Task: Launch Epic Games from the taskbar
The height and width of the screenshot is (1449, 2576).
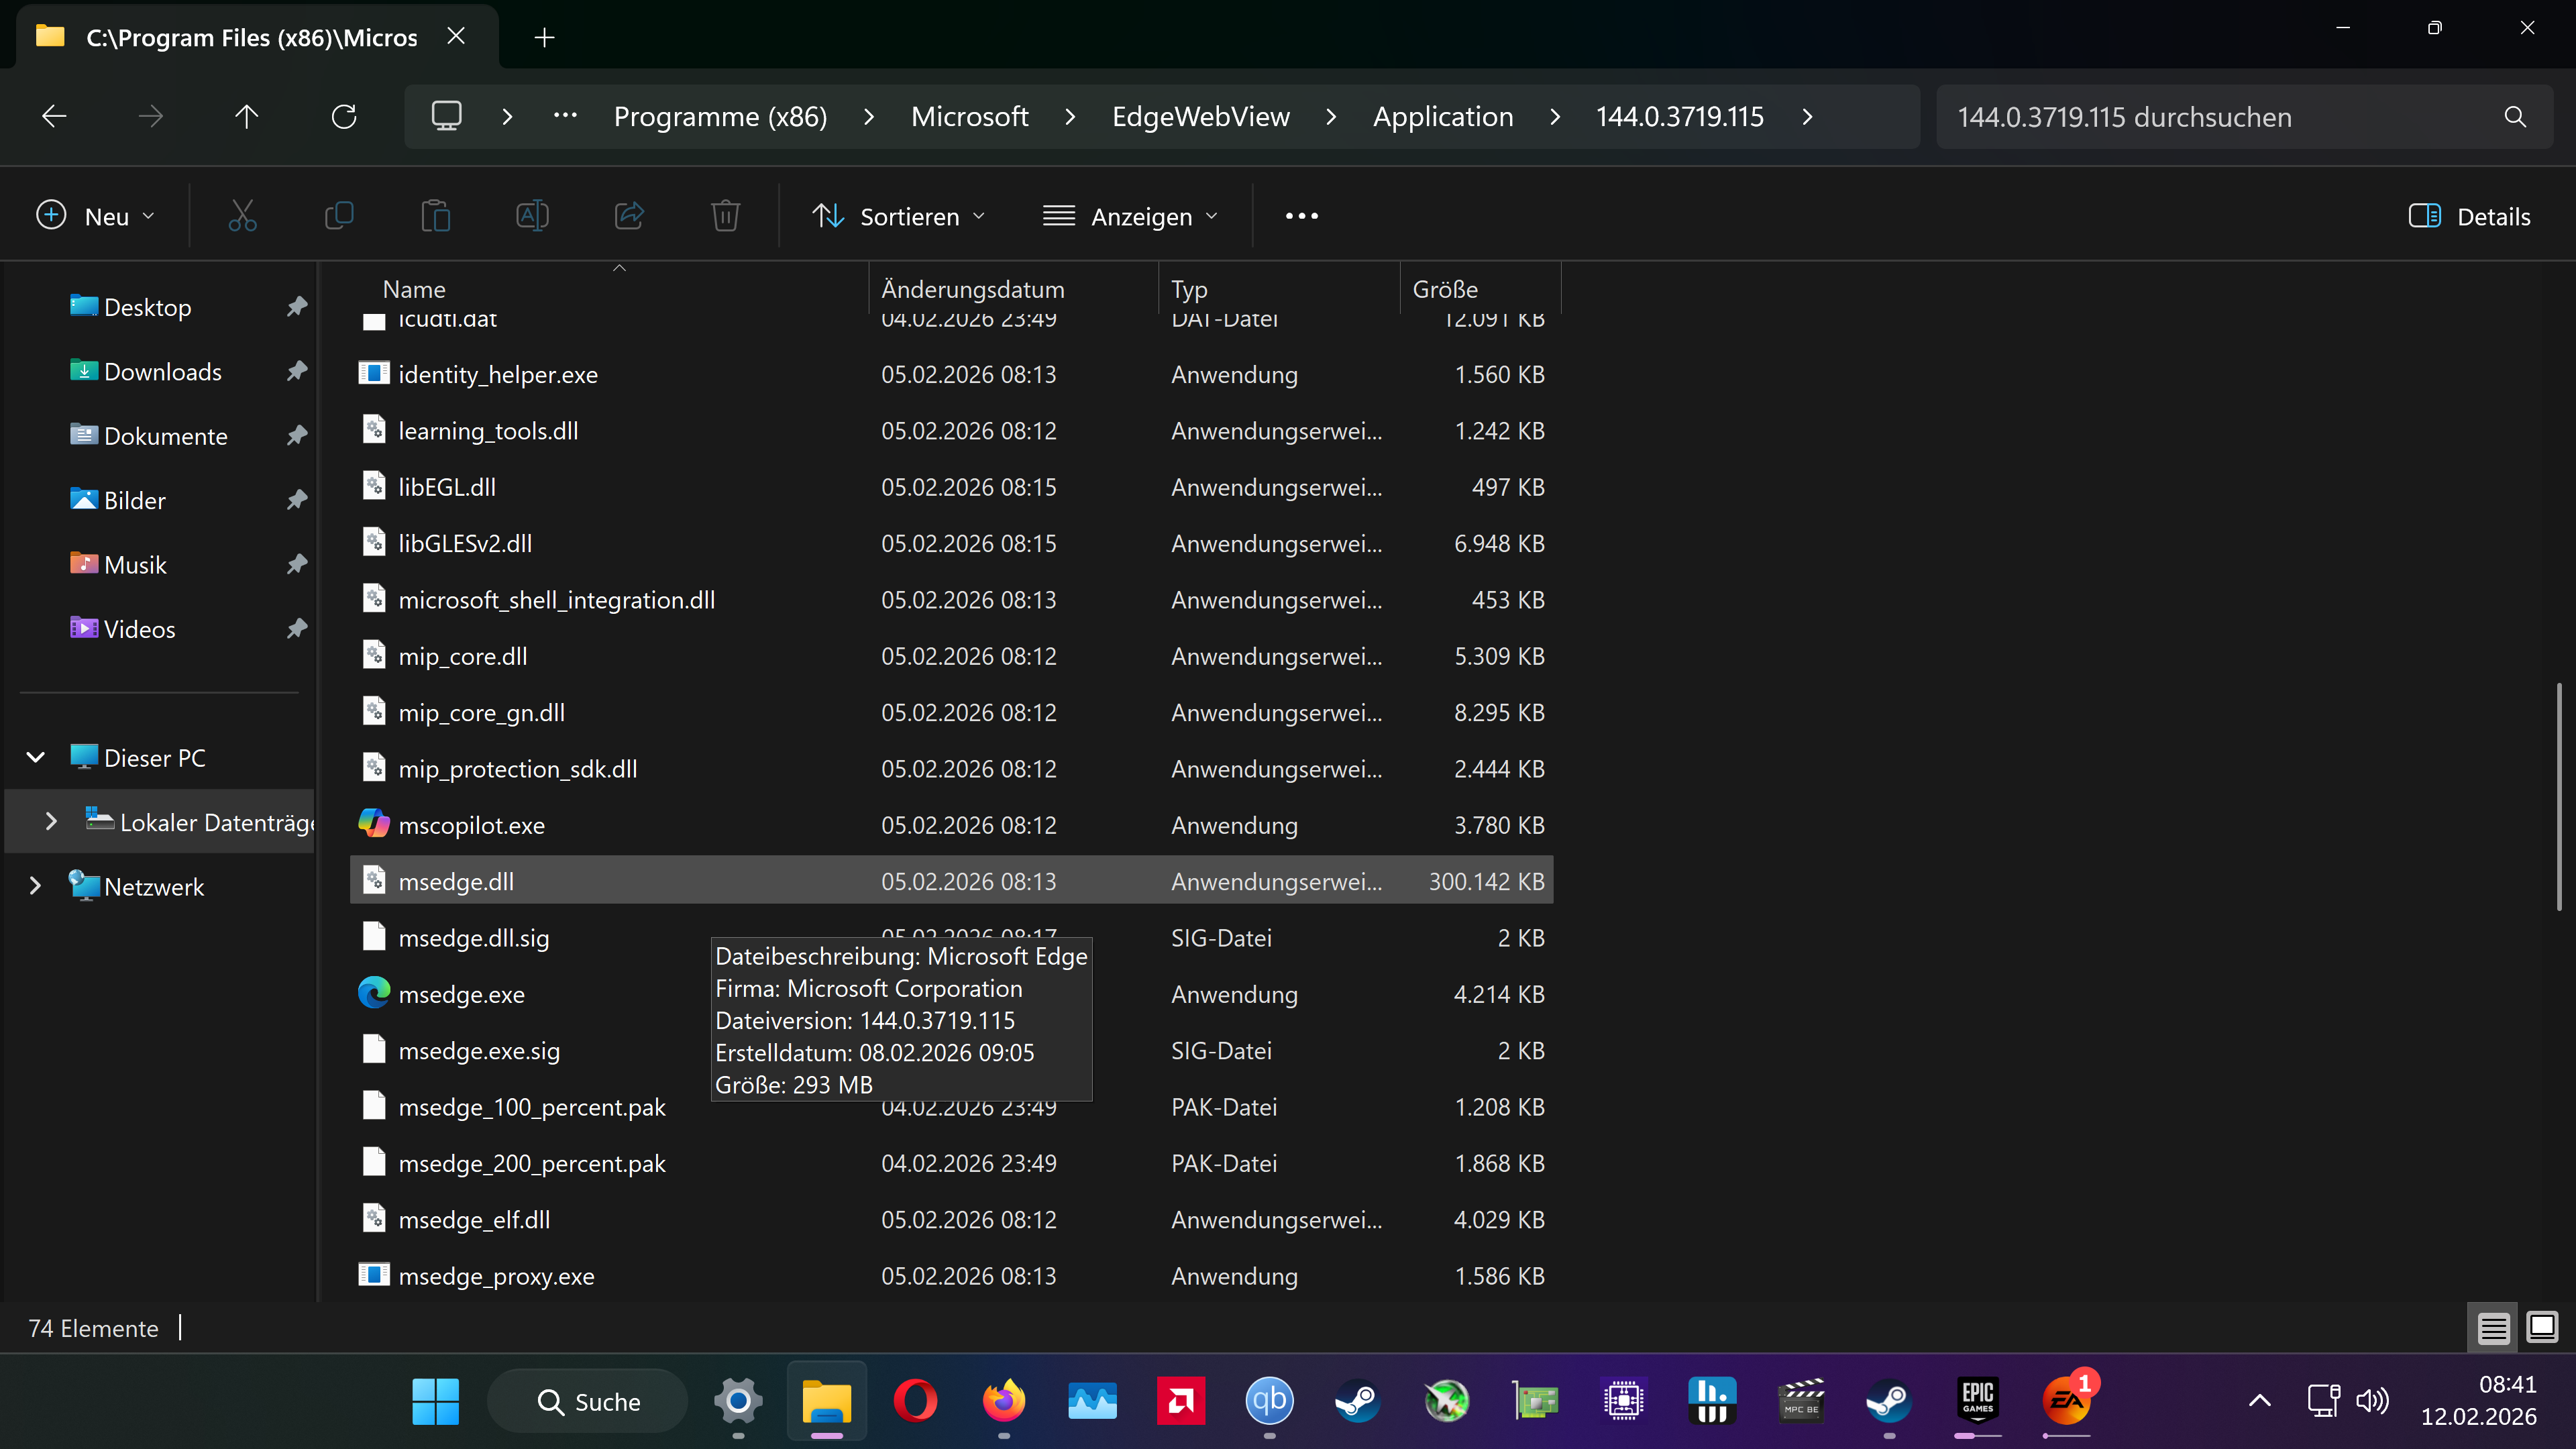Action: 1977,1400
